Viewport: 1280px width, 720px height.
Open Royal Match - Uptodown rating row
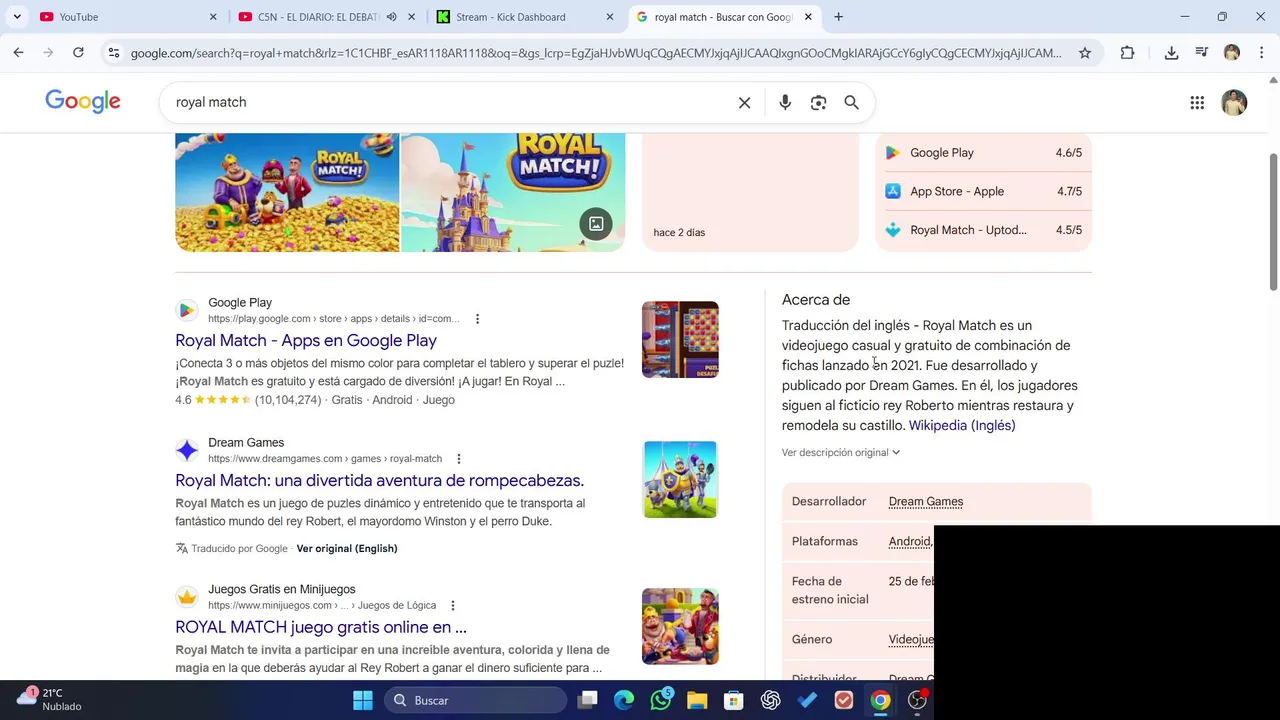(983, 230)
